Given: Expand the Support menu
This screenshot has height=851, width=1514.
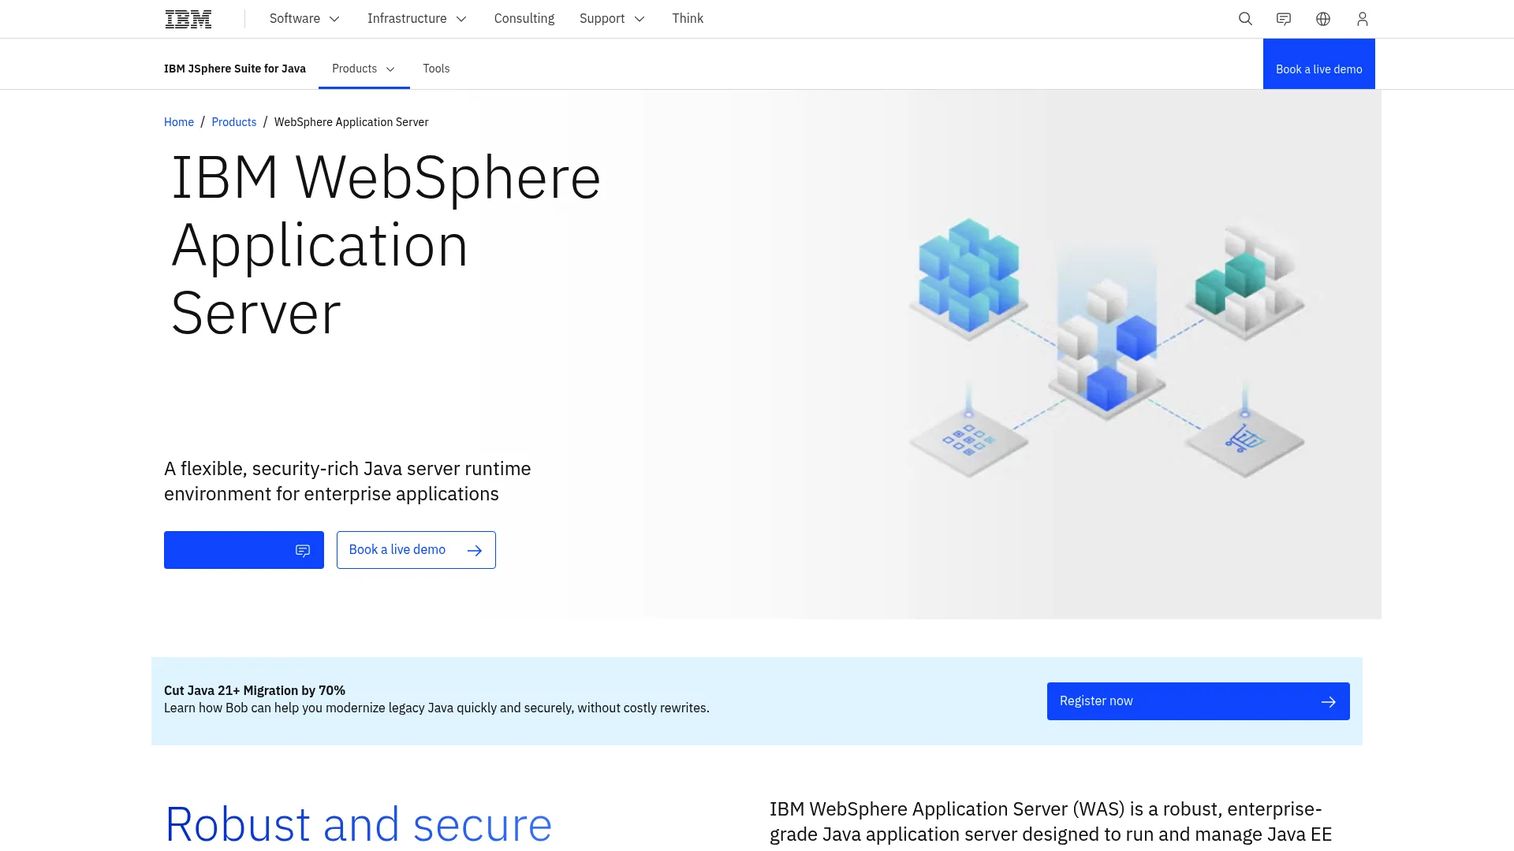Looking at the screenshot, I should (x=612, y=19).
